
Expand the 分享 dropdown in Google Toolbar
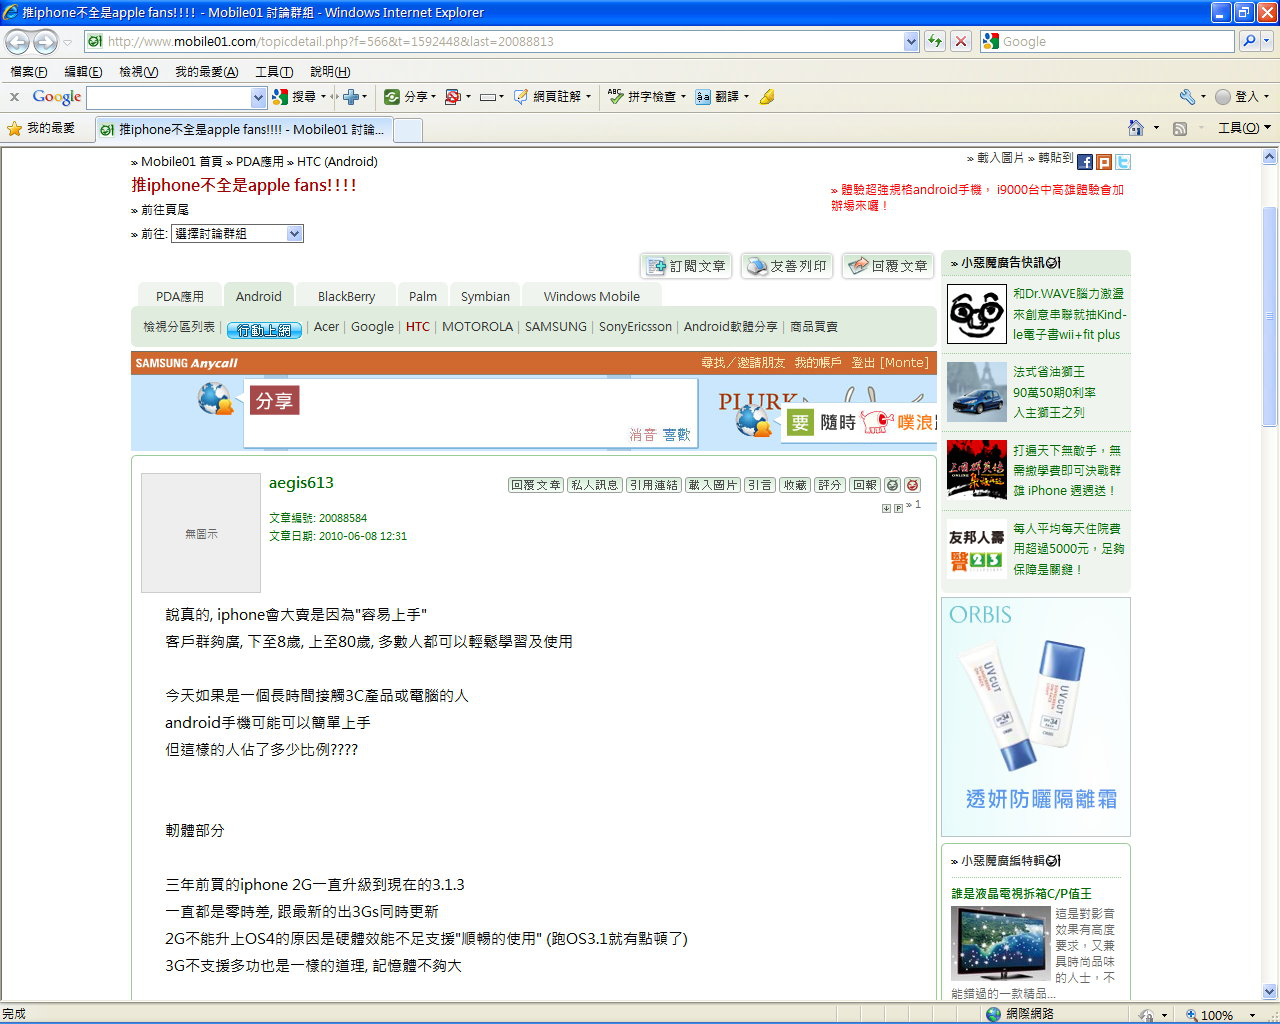[433, 97]
